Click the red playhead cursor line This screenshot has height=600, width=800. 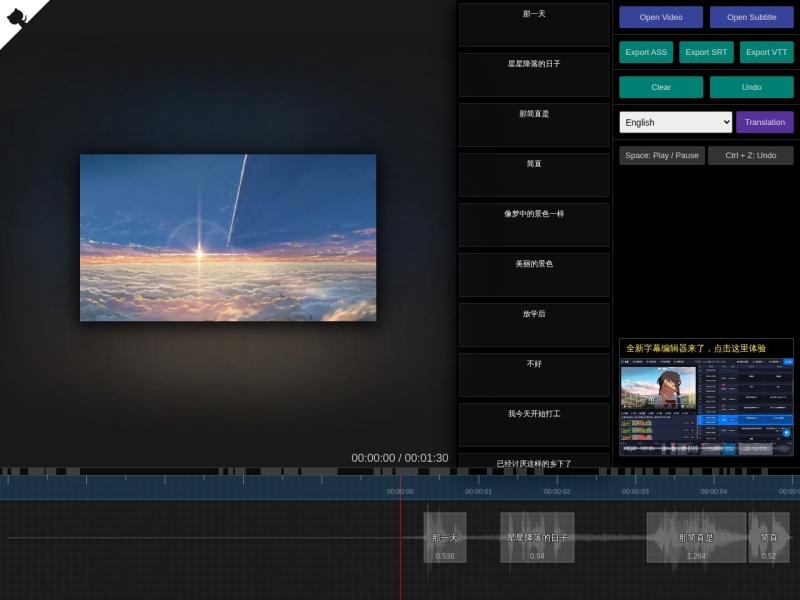click(x=401, y=537)
